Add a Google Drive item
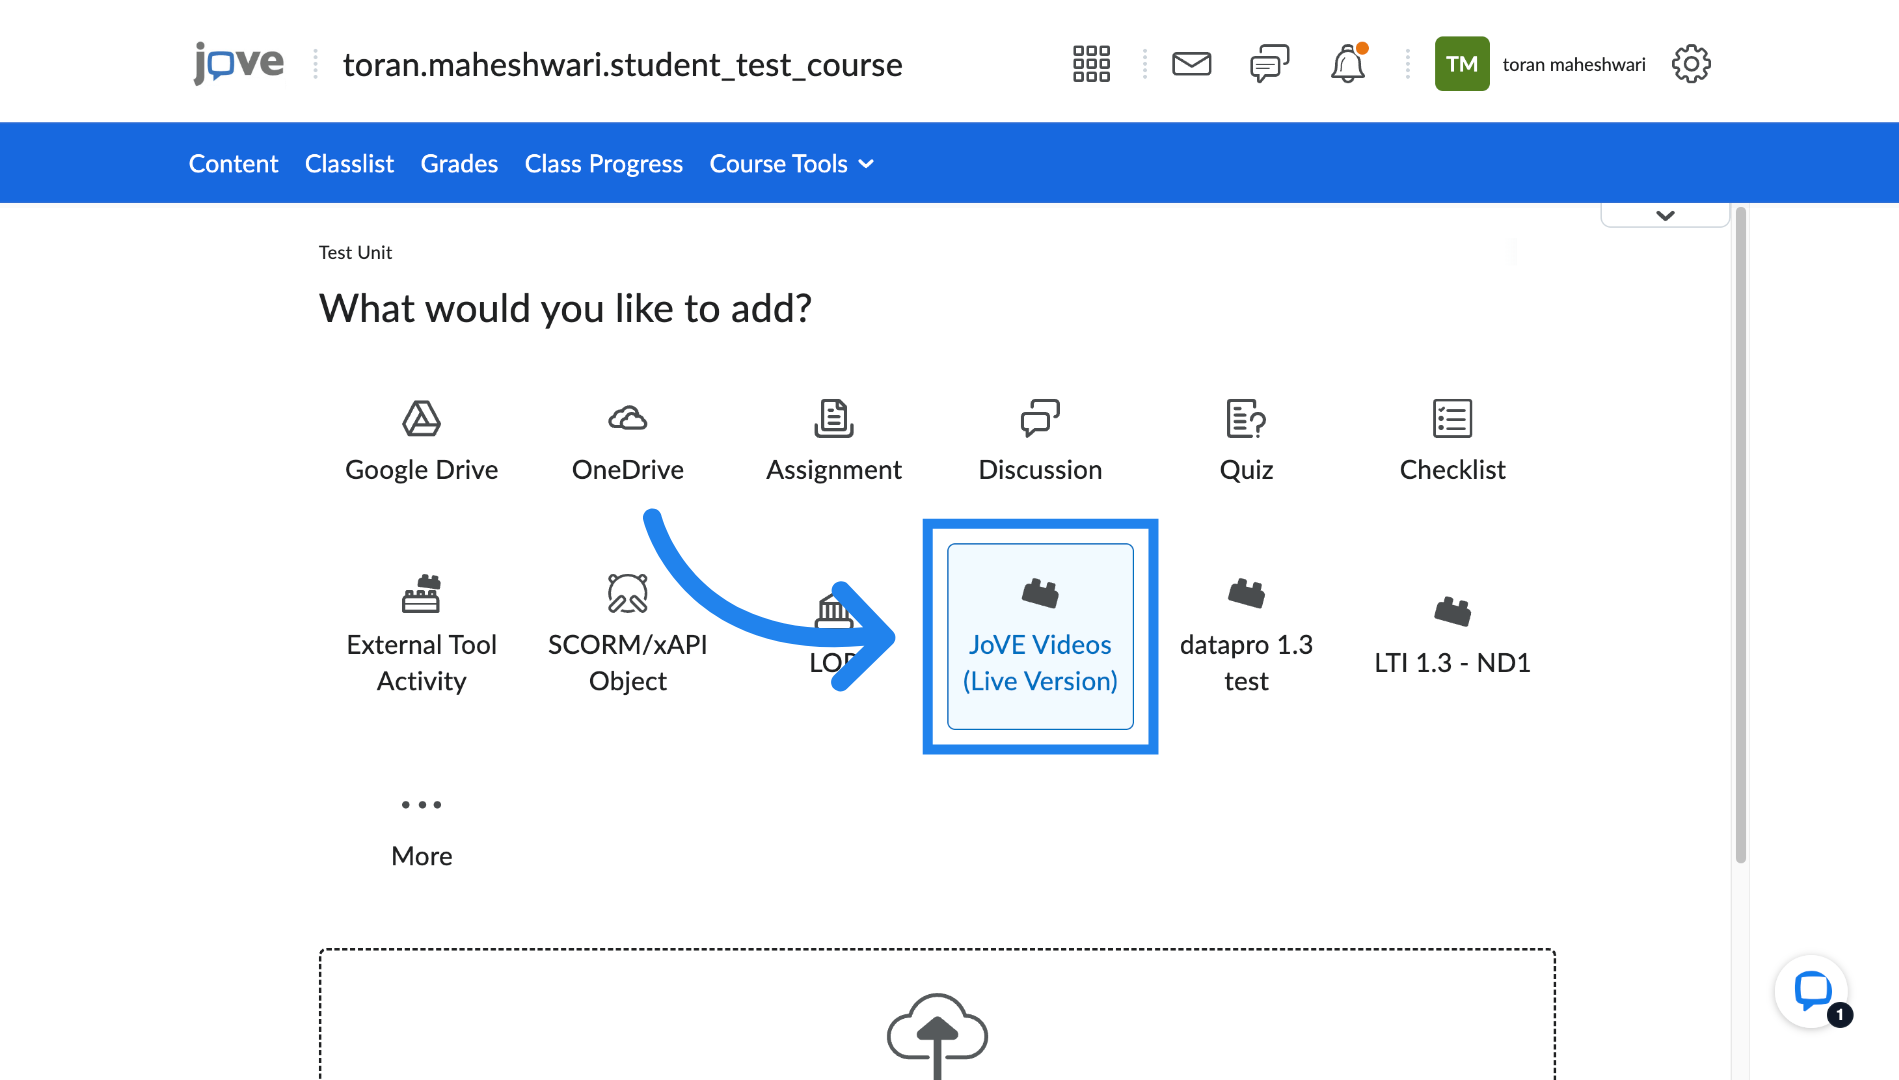Screen dimensions: 1899x1080 point(421,441)
